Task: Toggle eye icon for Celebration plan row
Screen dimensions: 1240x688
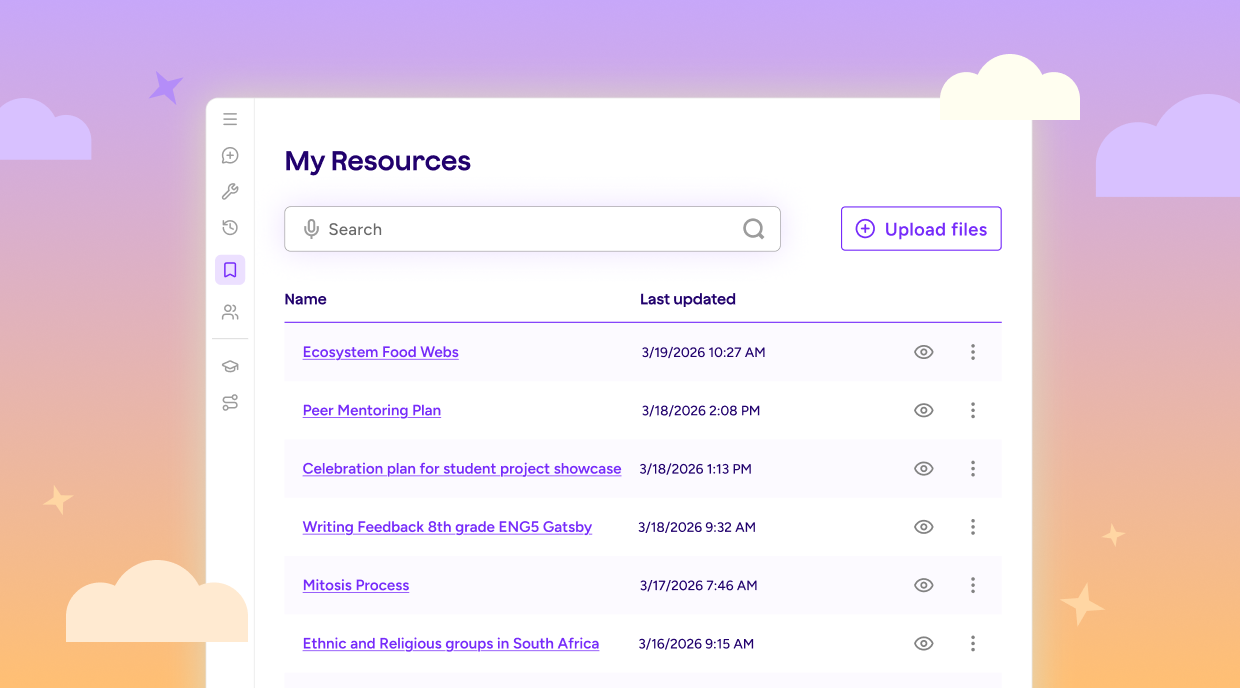Action: click(923, 468)
